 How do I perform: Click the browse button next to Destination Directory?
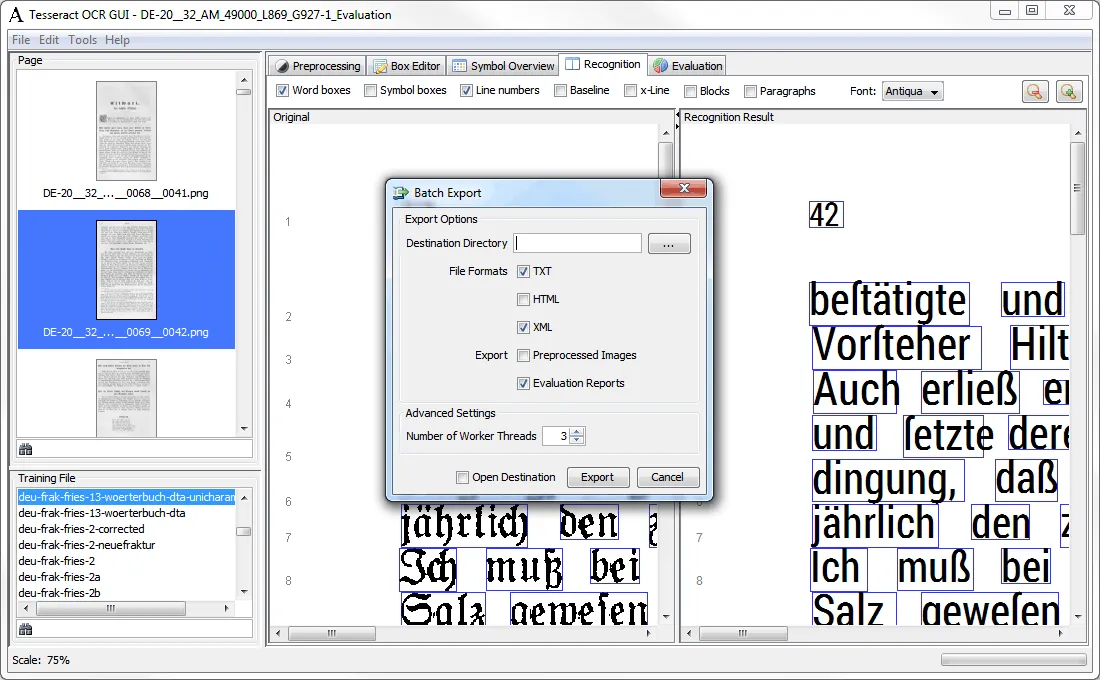coord(668,243)
